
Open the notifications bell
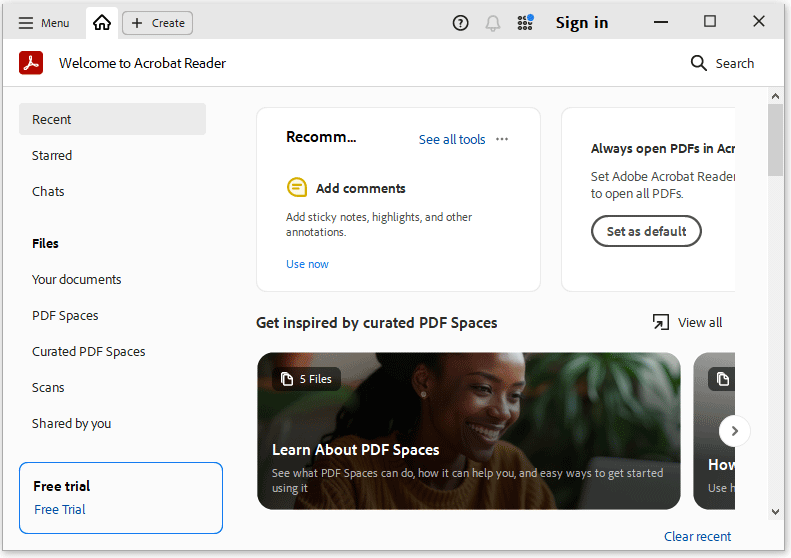pos(492,23)
